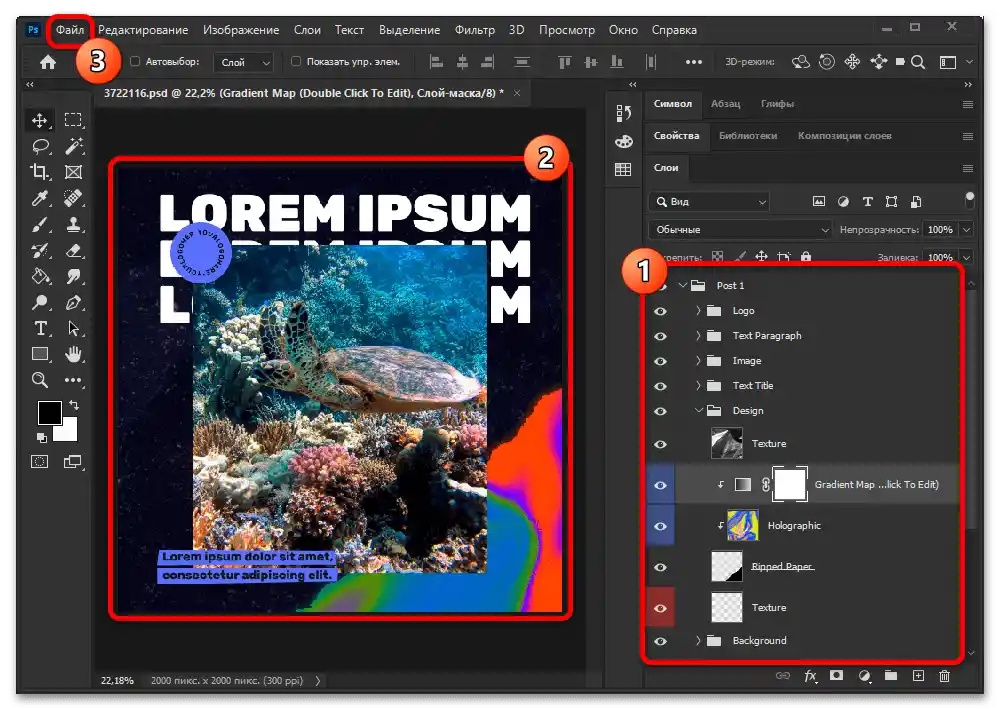
Task: Toggle visibility of Holographic layer
Action: click(660, 526)
